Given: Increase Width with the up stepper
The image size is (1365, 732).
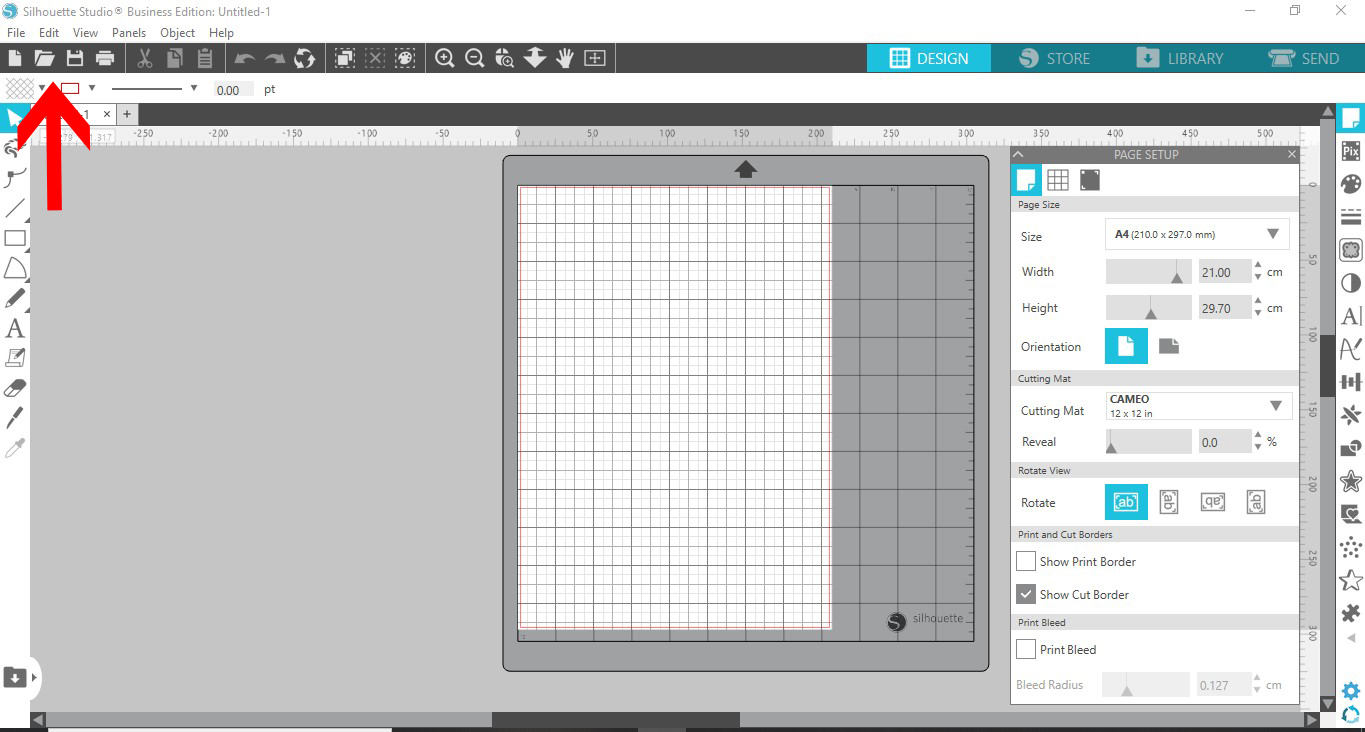Looking at the screenshot, I should click(1258, 266).
